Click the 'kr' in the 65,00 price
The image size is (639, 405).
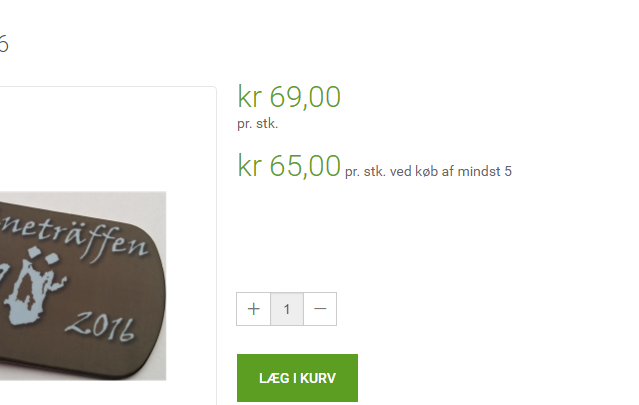pos(249,166)
